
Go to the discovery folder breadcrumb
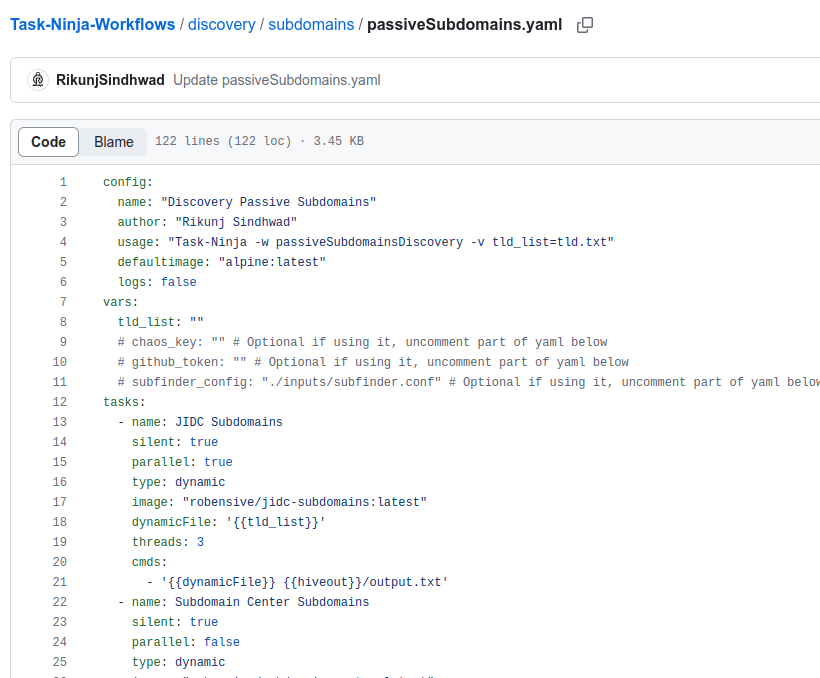(222, 25)
